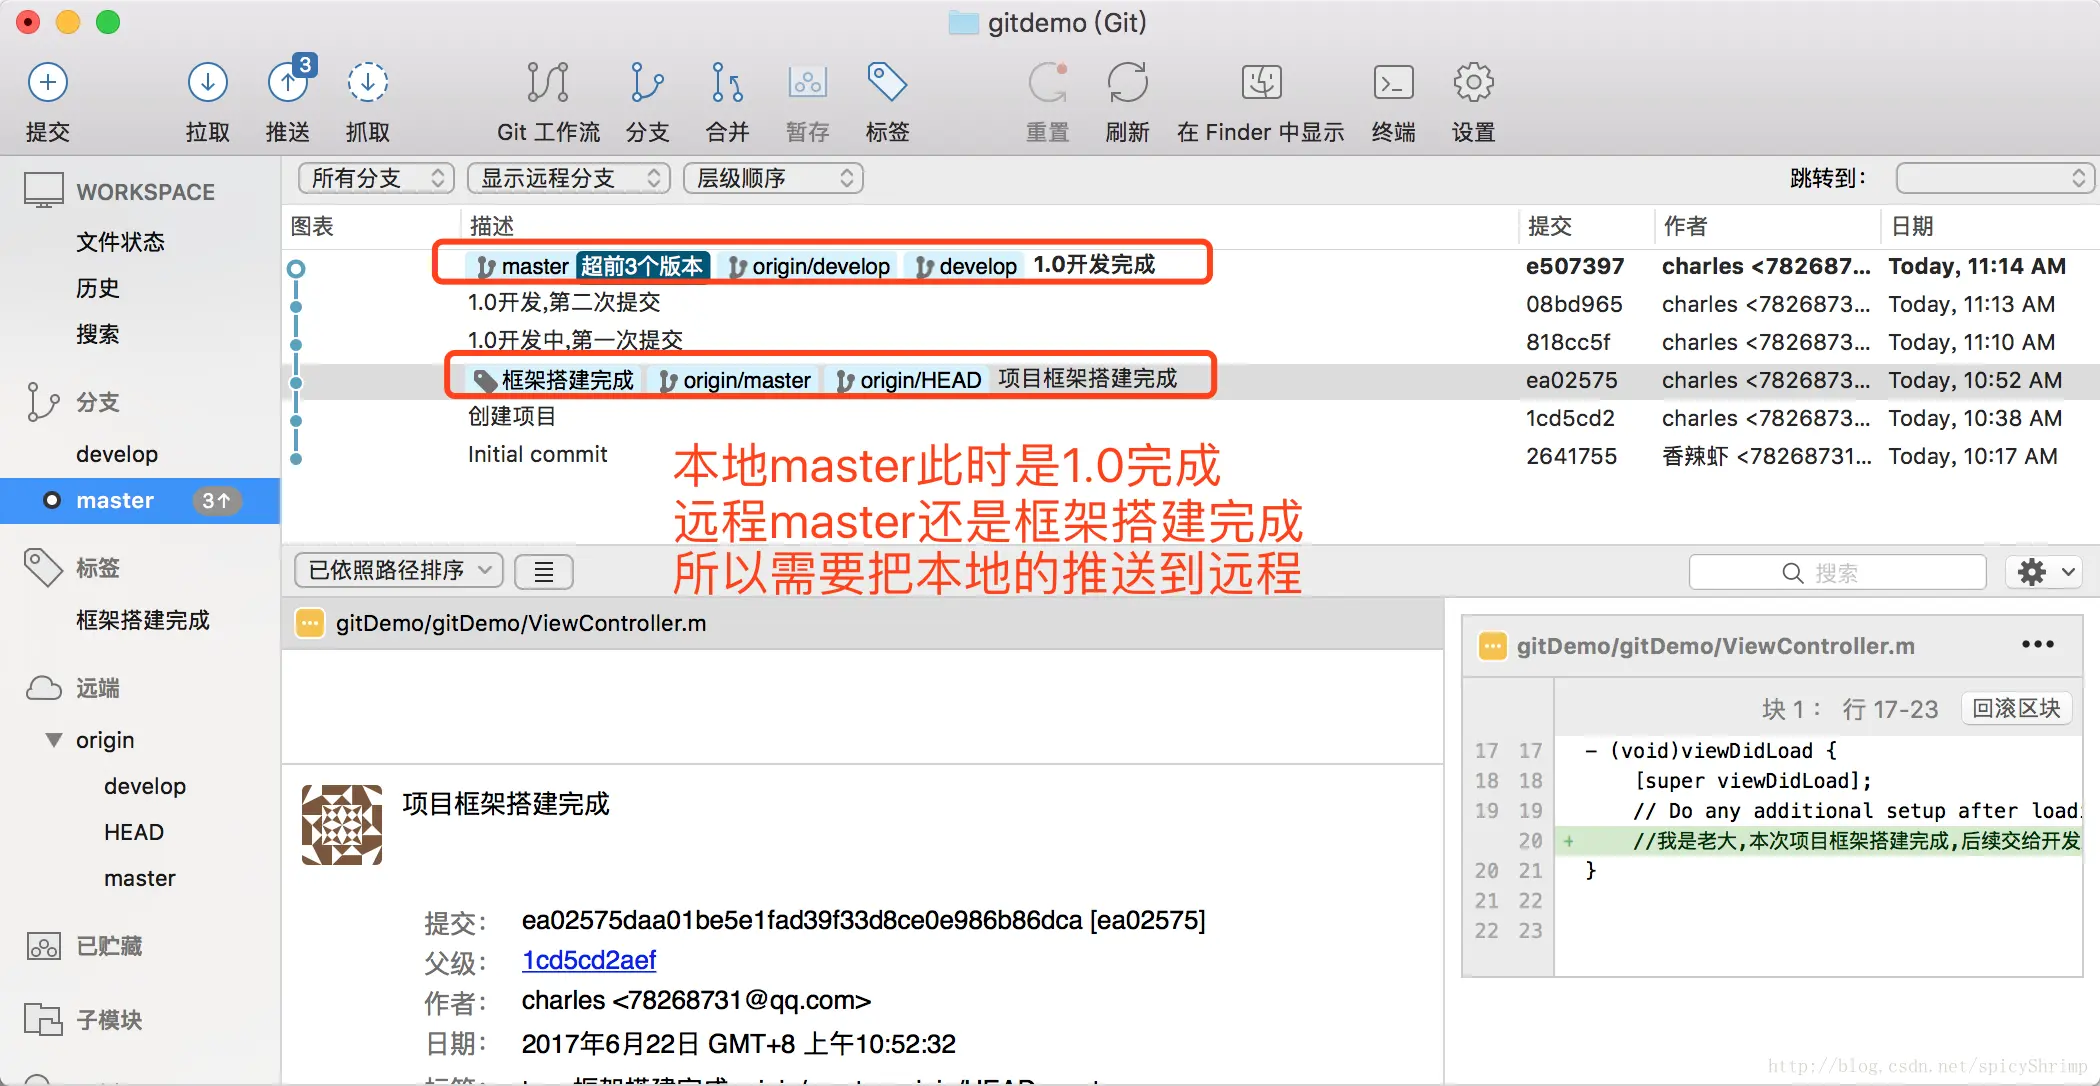Collapse the origin remote tree
This screenshot has width=2100, height=1086.
[x=54, y=740]
